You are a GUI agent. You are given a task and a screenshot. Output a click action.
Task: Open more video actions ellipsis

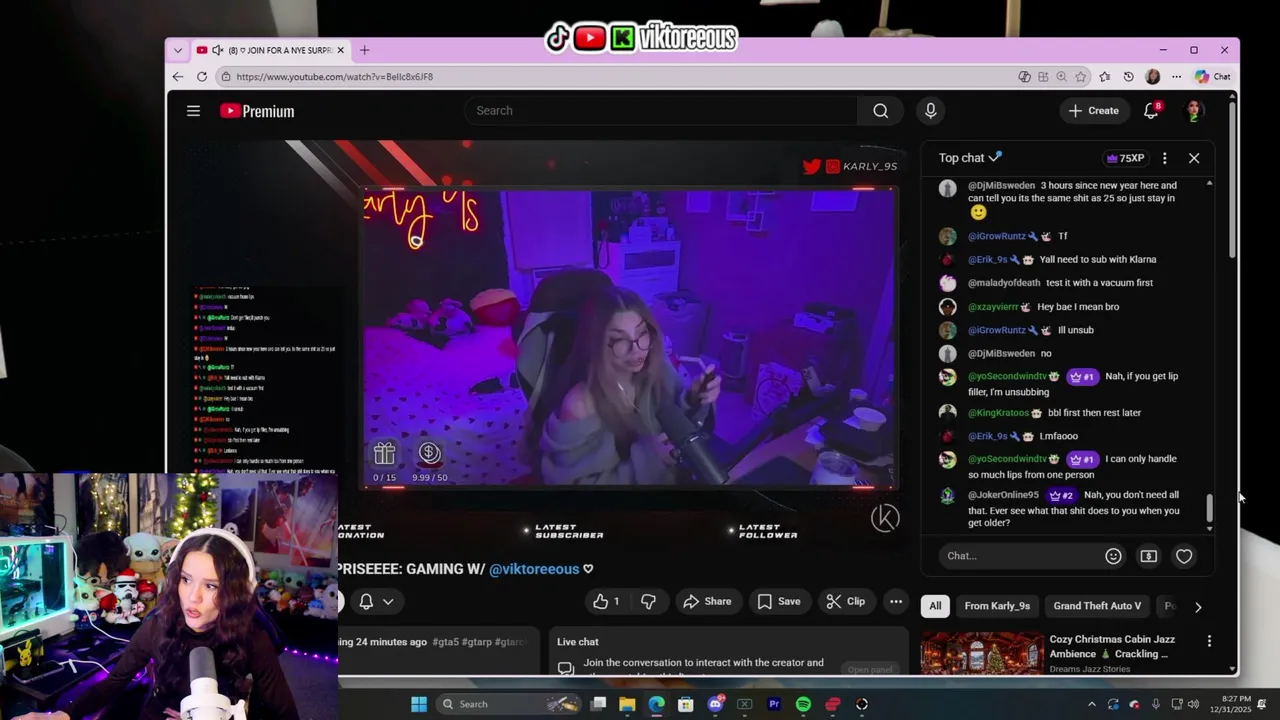pyautogui.click(x=896, y=601)
